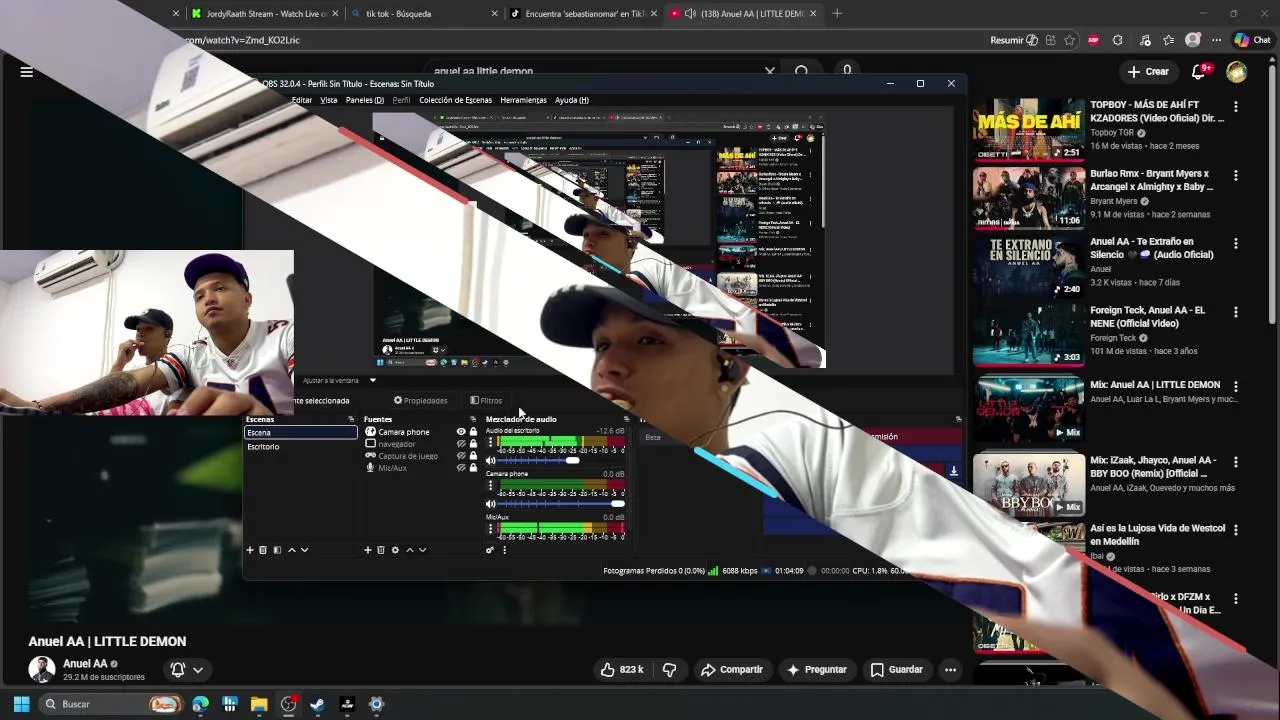The image size is (1280, 720).
Task: Open the Audio del escritorio options dots
Action: tap(490, 443)
